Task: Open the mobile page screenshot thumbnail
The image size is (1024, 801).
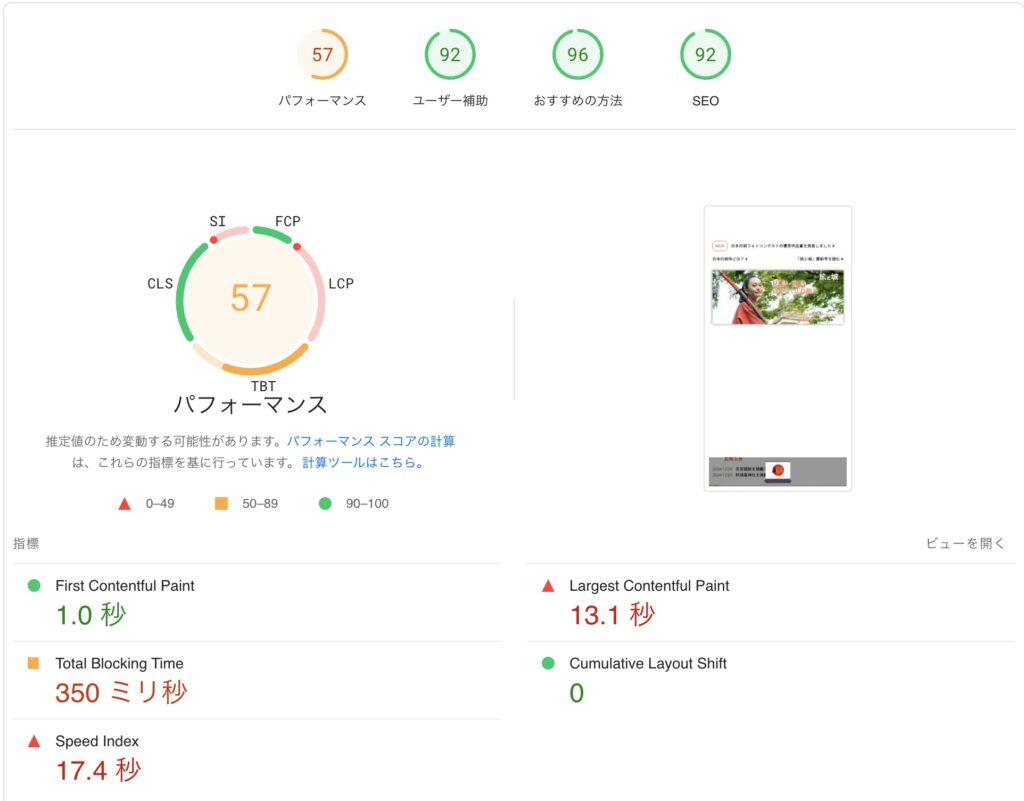Action: (777, 348)
